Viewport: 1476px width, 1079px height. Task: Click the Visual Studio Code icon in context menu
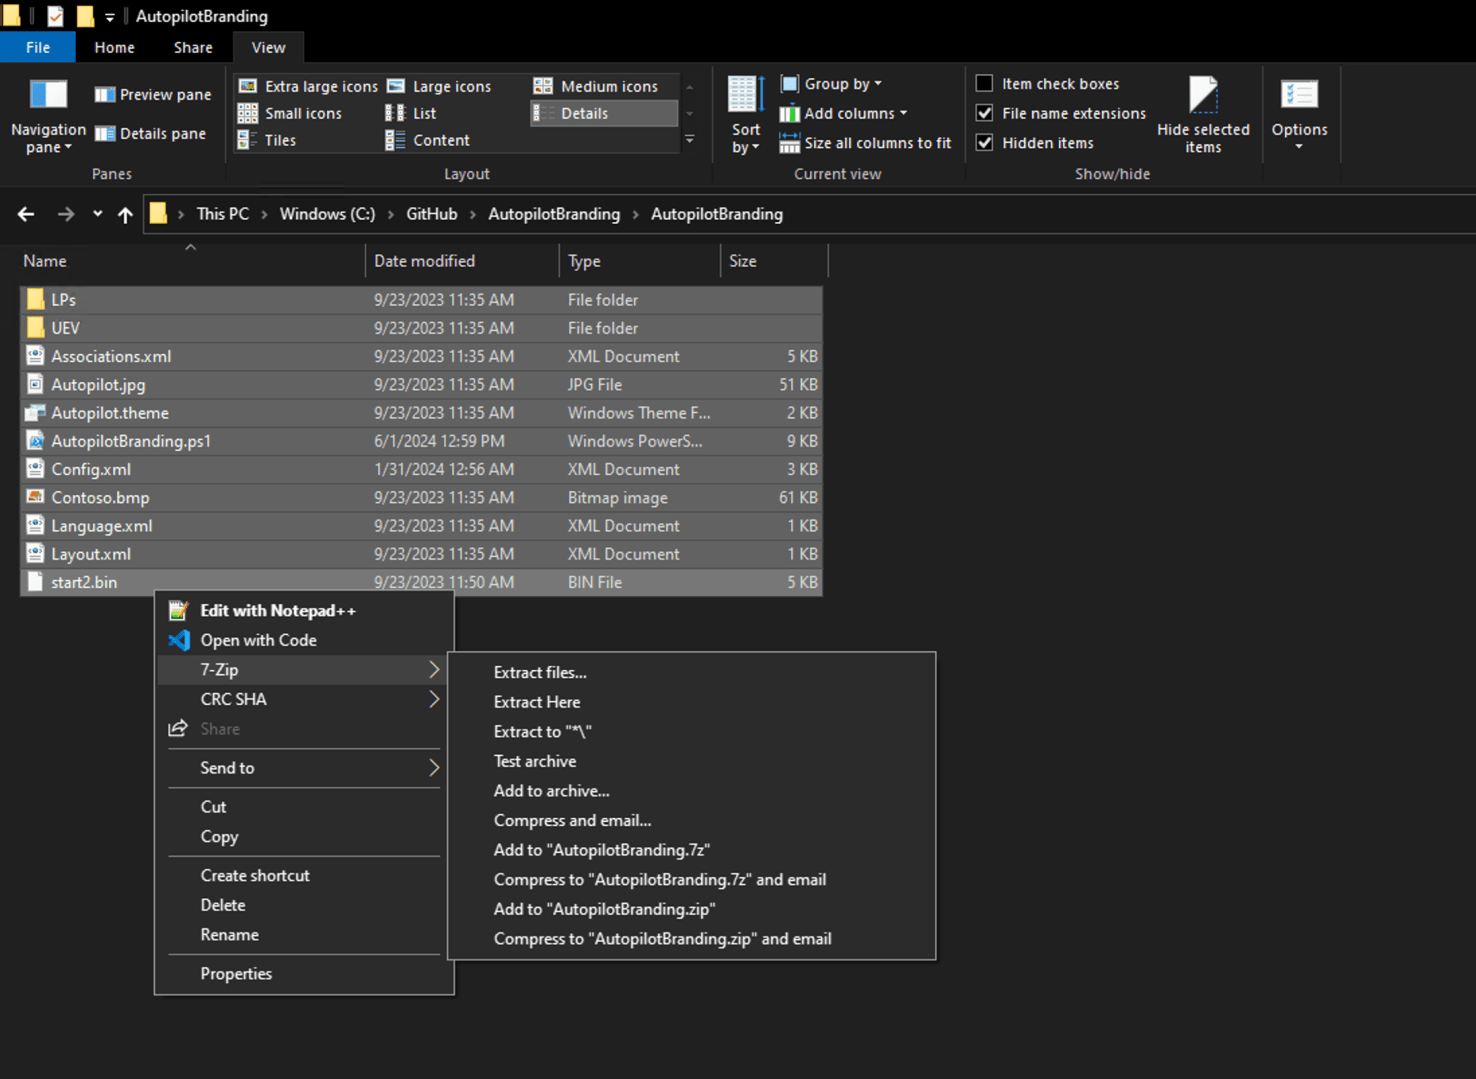click(x=179, y=640)
